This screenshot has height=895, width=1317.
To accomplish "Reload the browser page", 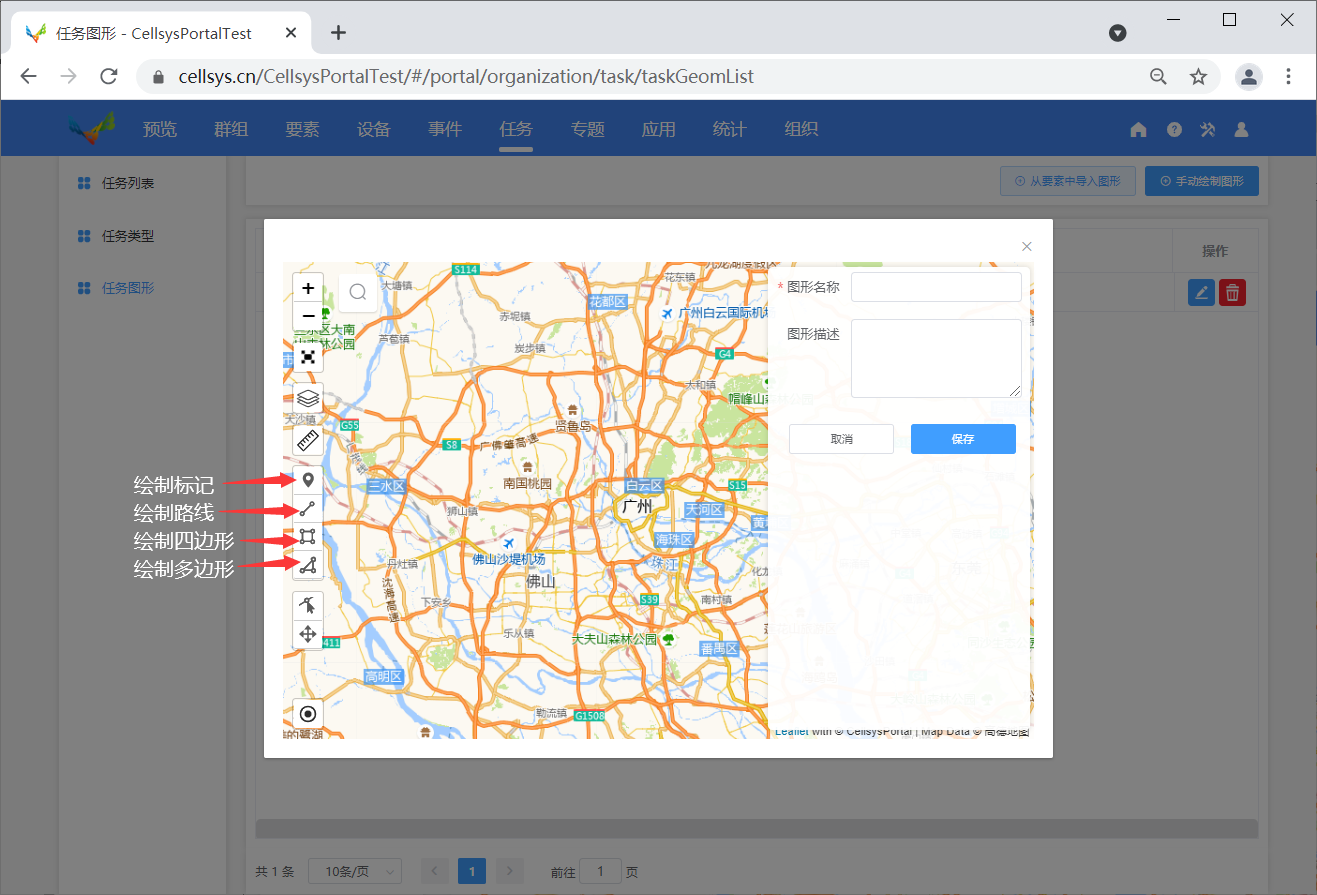I will 109,77.
